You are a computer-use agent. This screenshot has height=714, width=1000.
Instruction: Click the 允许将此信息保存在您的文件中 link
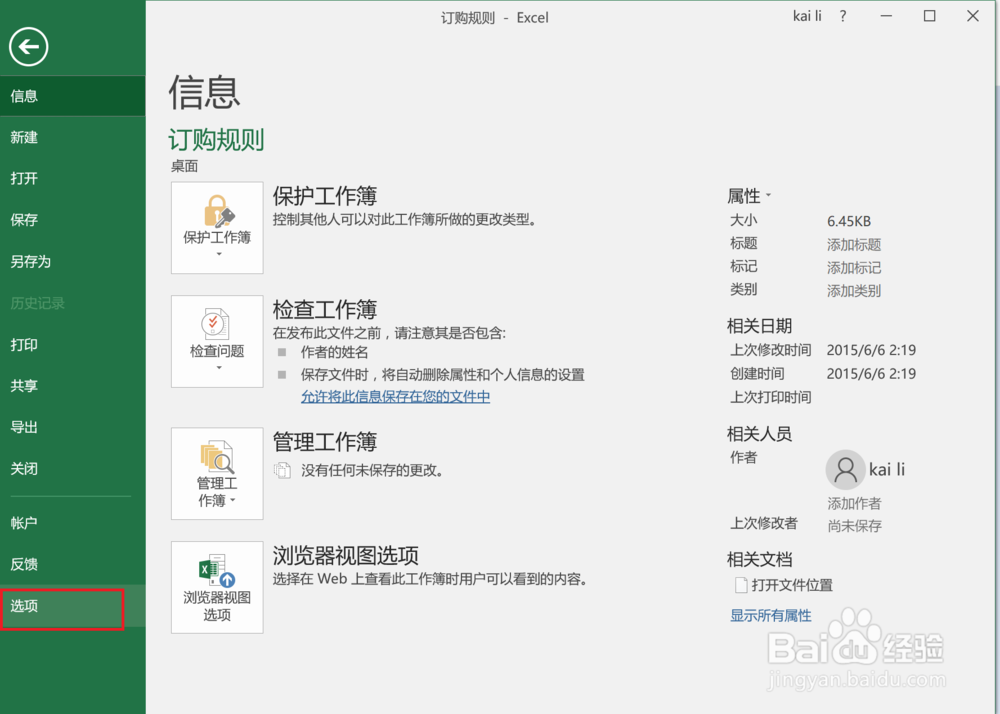point(395,397)
